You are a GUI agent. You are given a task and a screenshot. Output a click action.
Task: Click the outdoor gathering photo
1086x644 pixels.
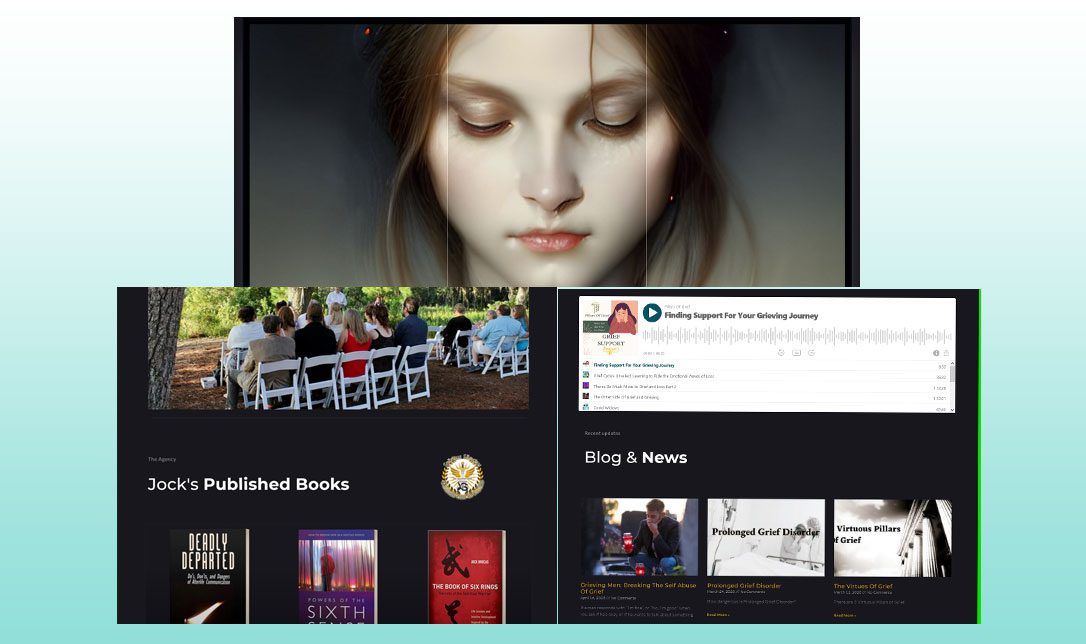tap(338, 348)
